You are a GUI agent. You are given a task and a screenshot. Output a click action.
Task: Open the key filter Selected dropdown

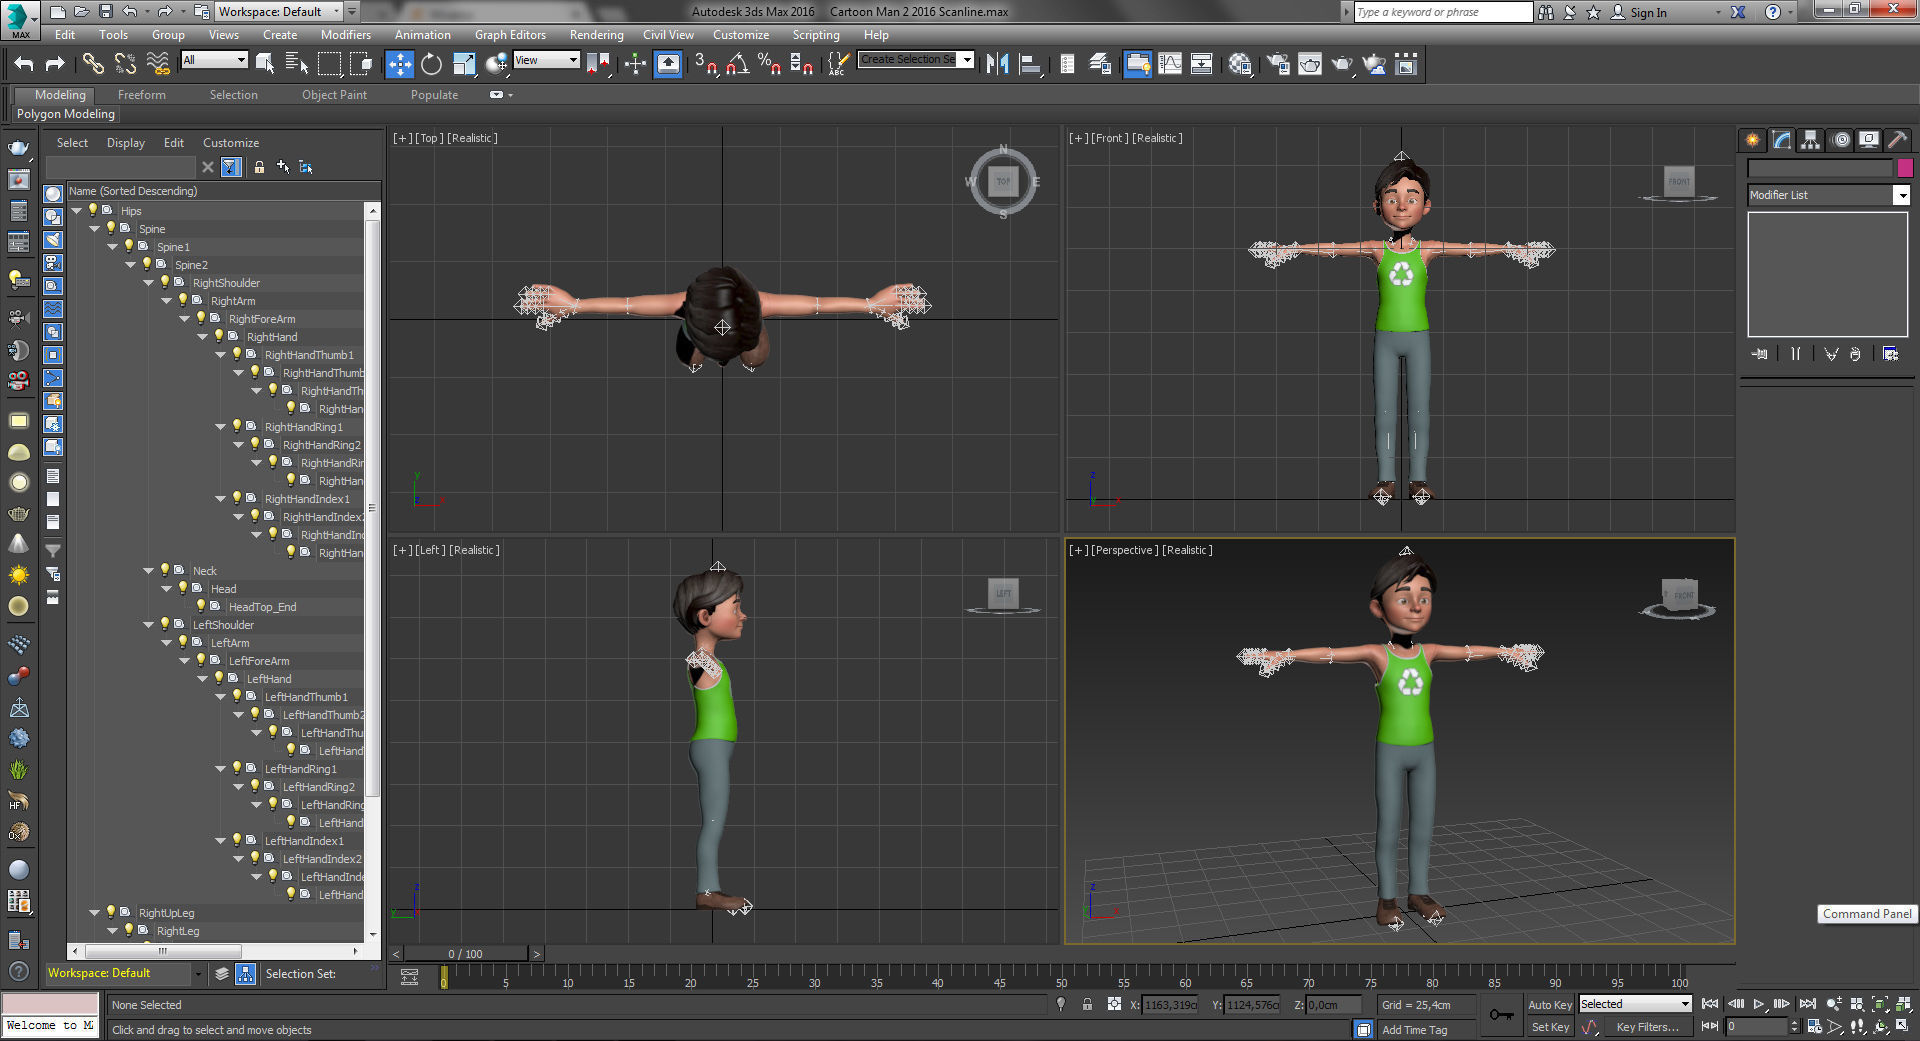1634,1004
